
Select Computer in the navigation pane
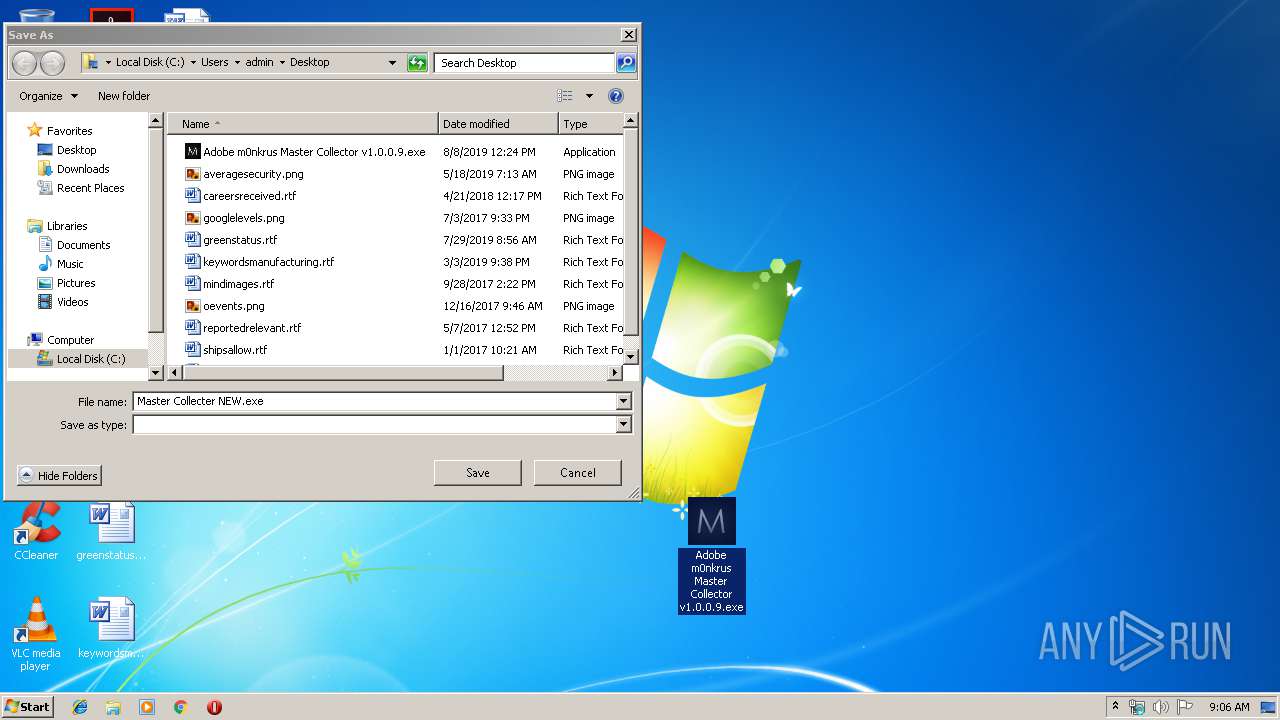click(70, 340)
